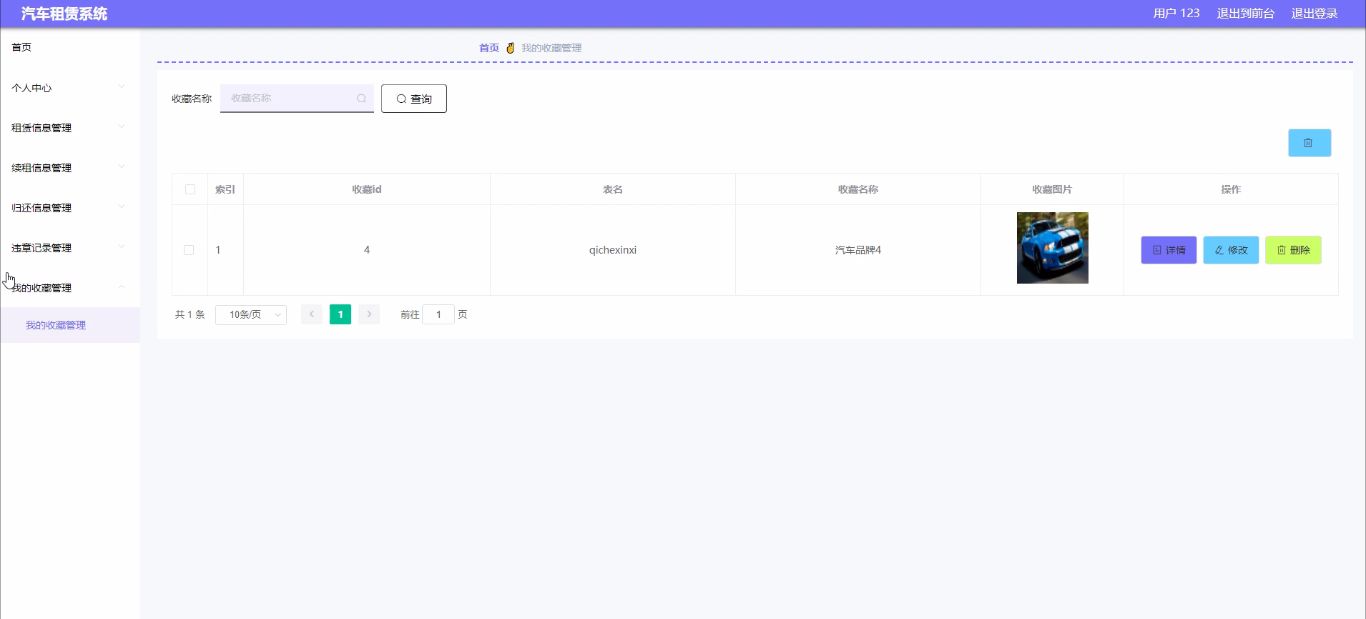Image resolution: width=1366 pixels, height=619 pixels.
Task: Open 首页 in the sidebar
Action: click(x=70, y=47)
